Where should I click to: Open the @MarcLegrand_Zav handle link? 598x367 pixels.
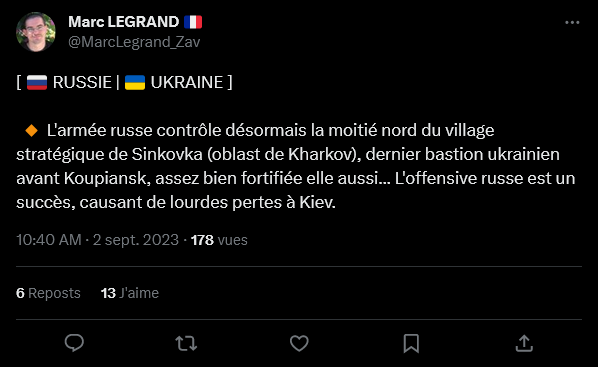pyautogui.click(x=134, y=42)
